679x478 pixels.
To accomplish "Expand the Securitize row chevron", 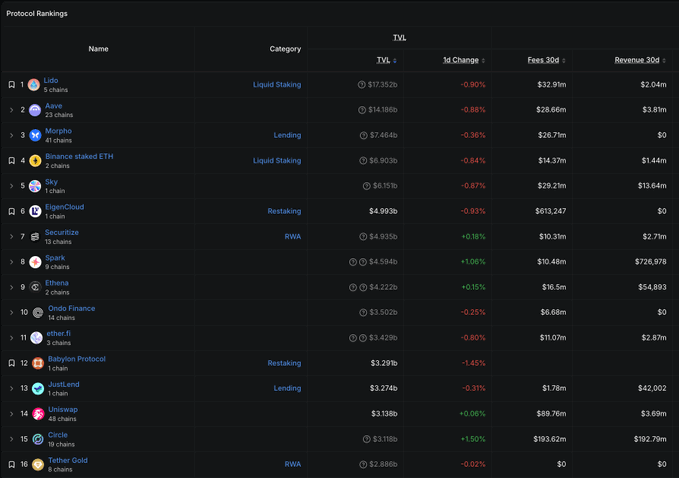I will click(x=12, y=236).
